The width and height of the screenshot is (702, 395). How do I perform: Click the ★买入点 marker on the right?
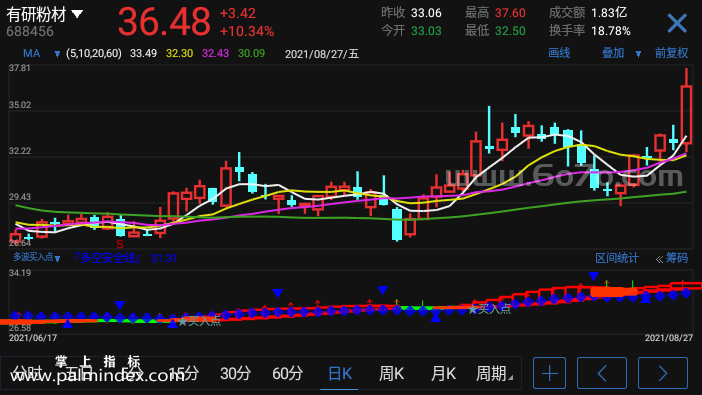pyautogui.click(x=489, y=309)
